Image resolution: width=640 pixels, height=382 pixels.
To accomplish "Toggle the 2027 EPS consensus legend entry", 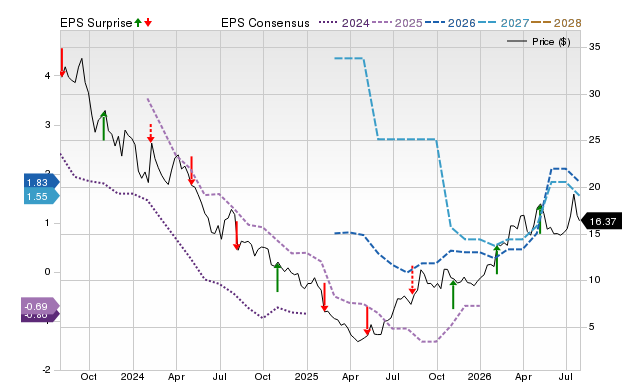I will coord(503,23).
